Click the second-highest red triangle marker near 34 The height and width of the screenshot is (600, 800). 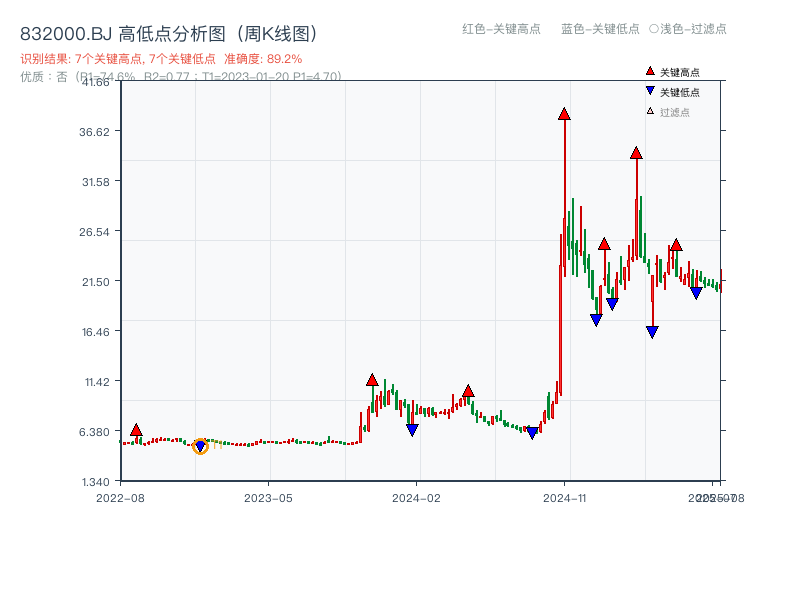(x=636, y=152)
